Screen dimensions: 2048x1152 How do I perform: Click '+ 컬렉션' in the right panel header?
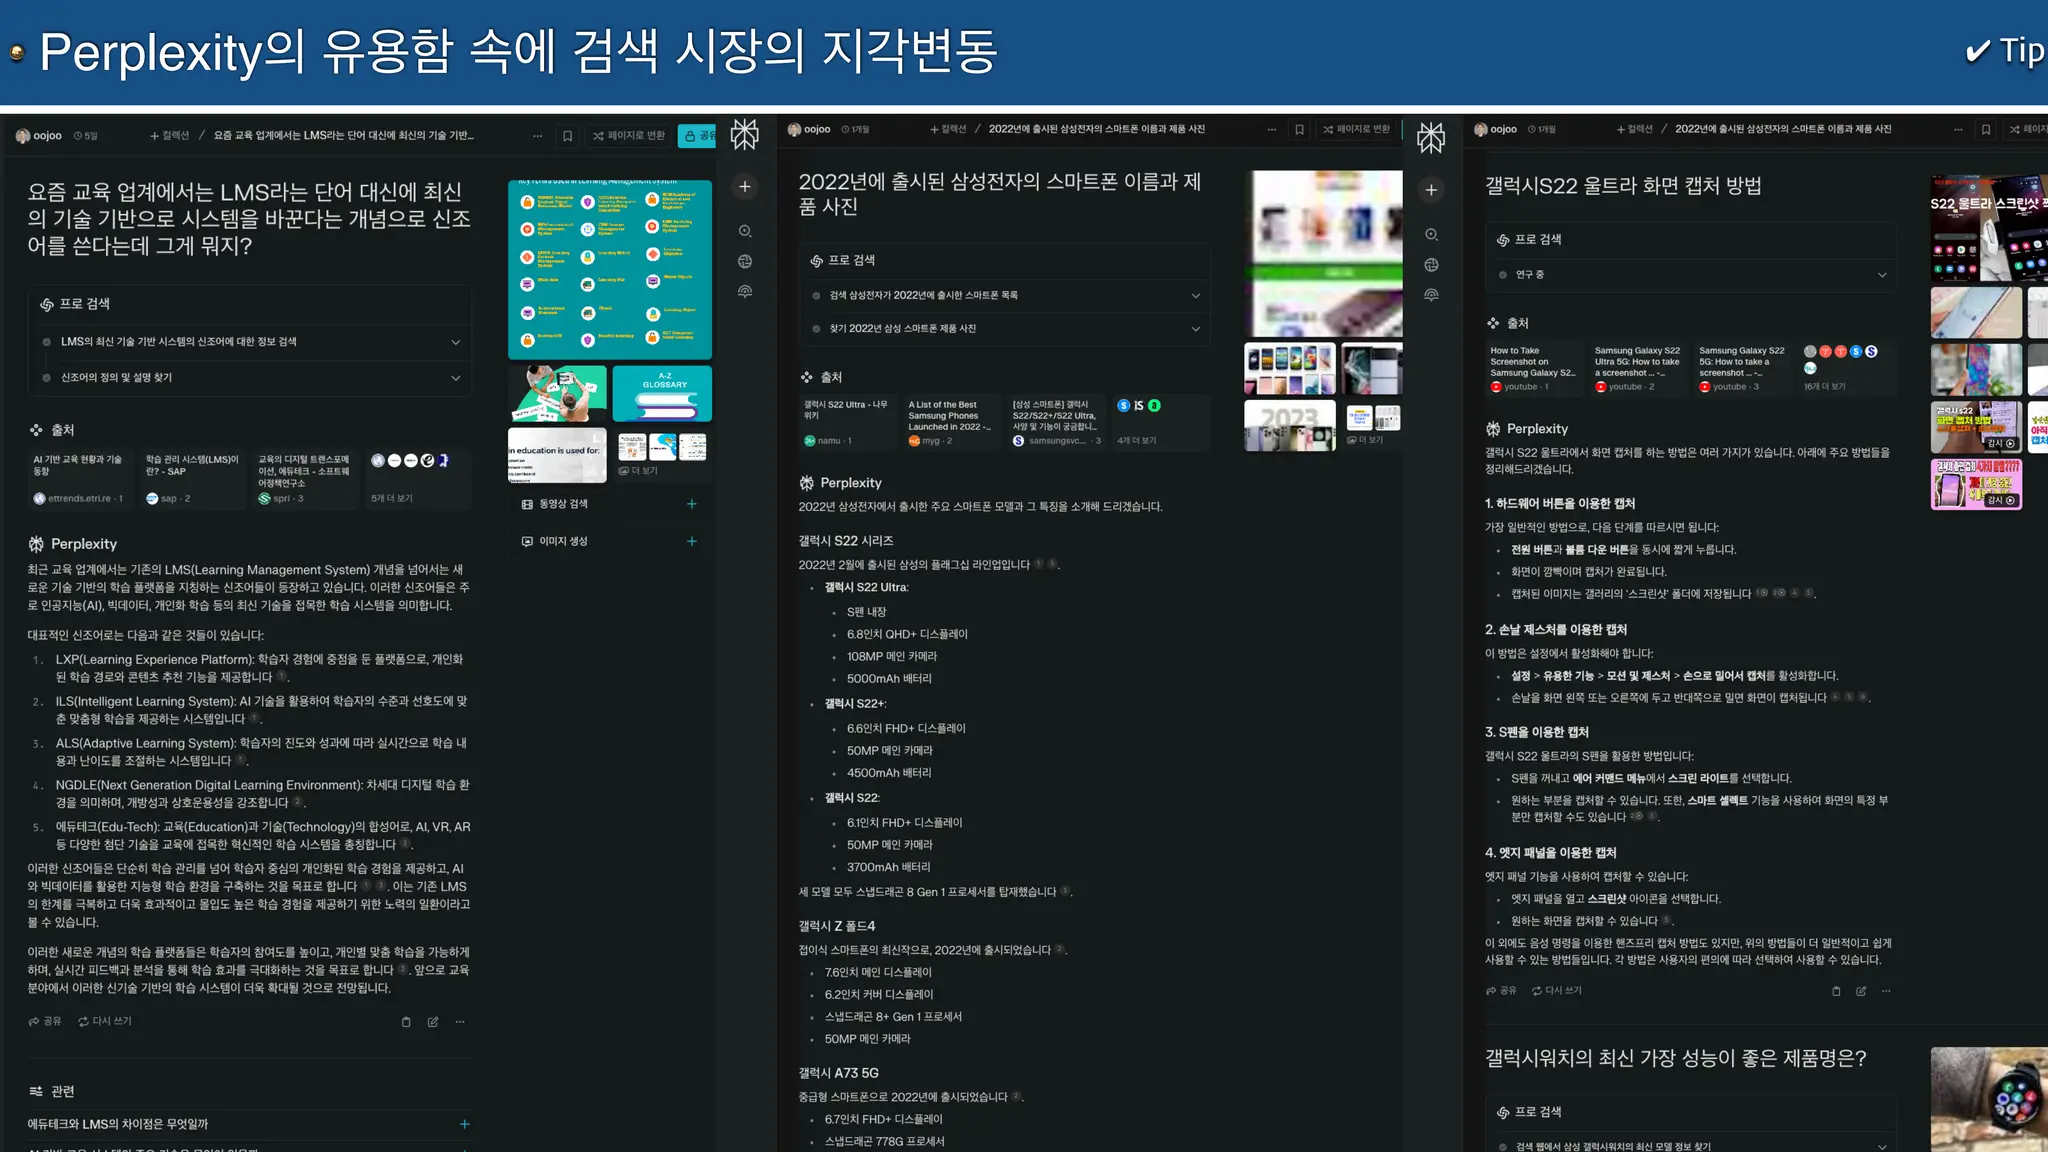[1635, 129]
